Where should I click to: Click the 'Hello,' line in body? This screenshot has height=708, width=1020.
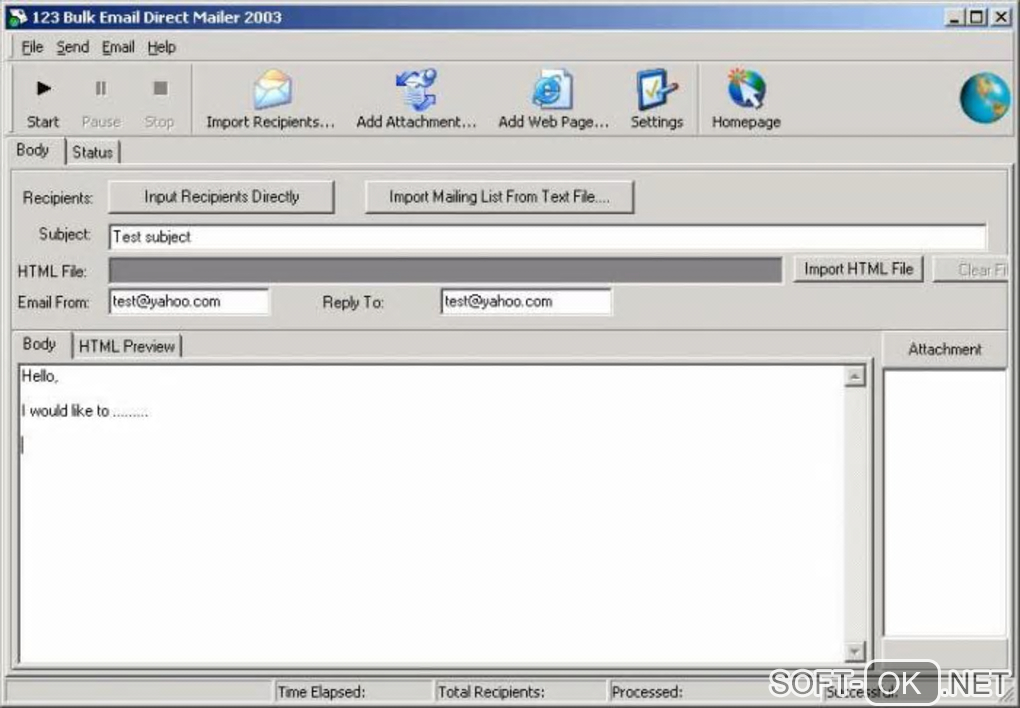40,376
